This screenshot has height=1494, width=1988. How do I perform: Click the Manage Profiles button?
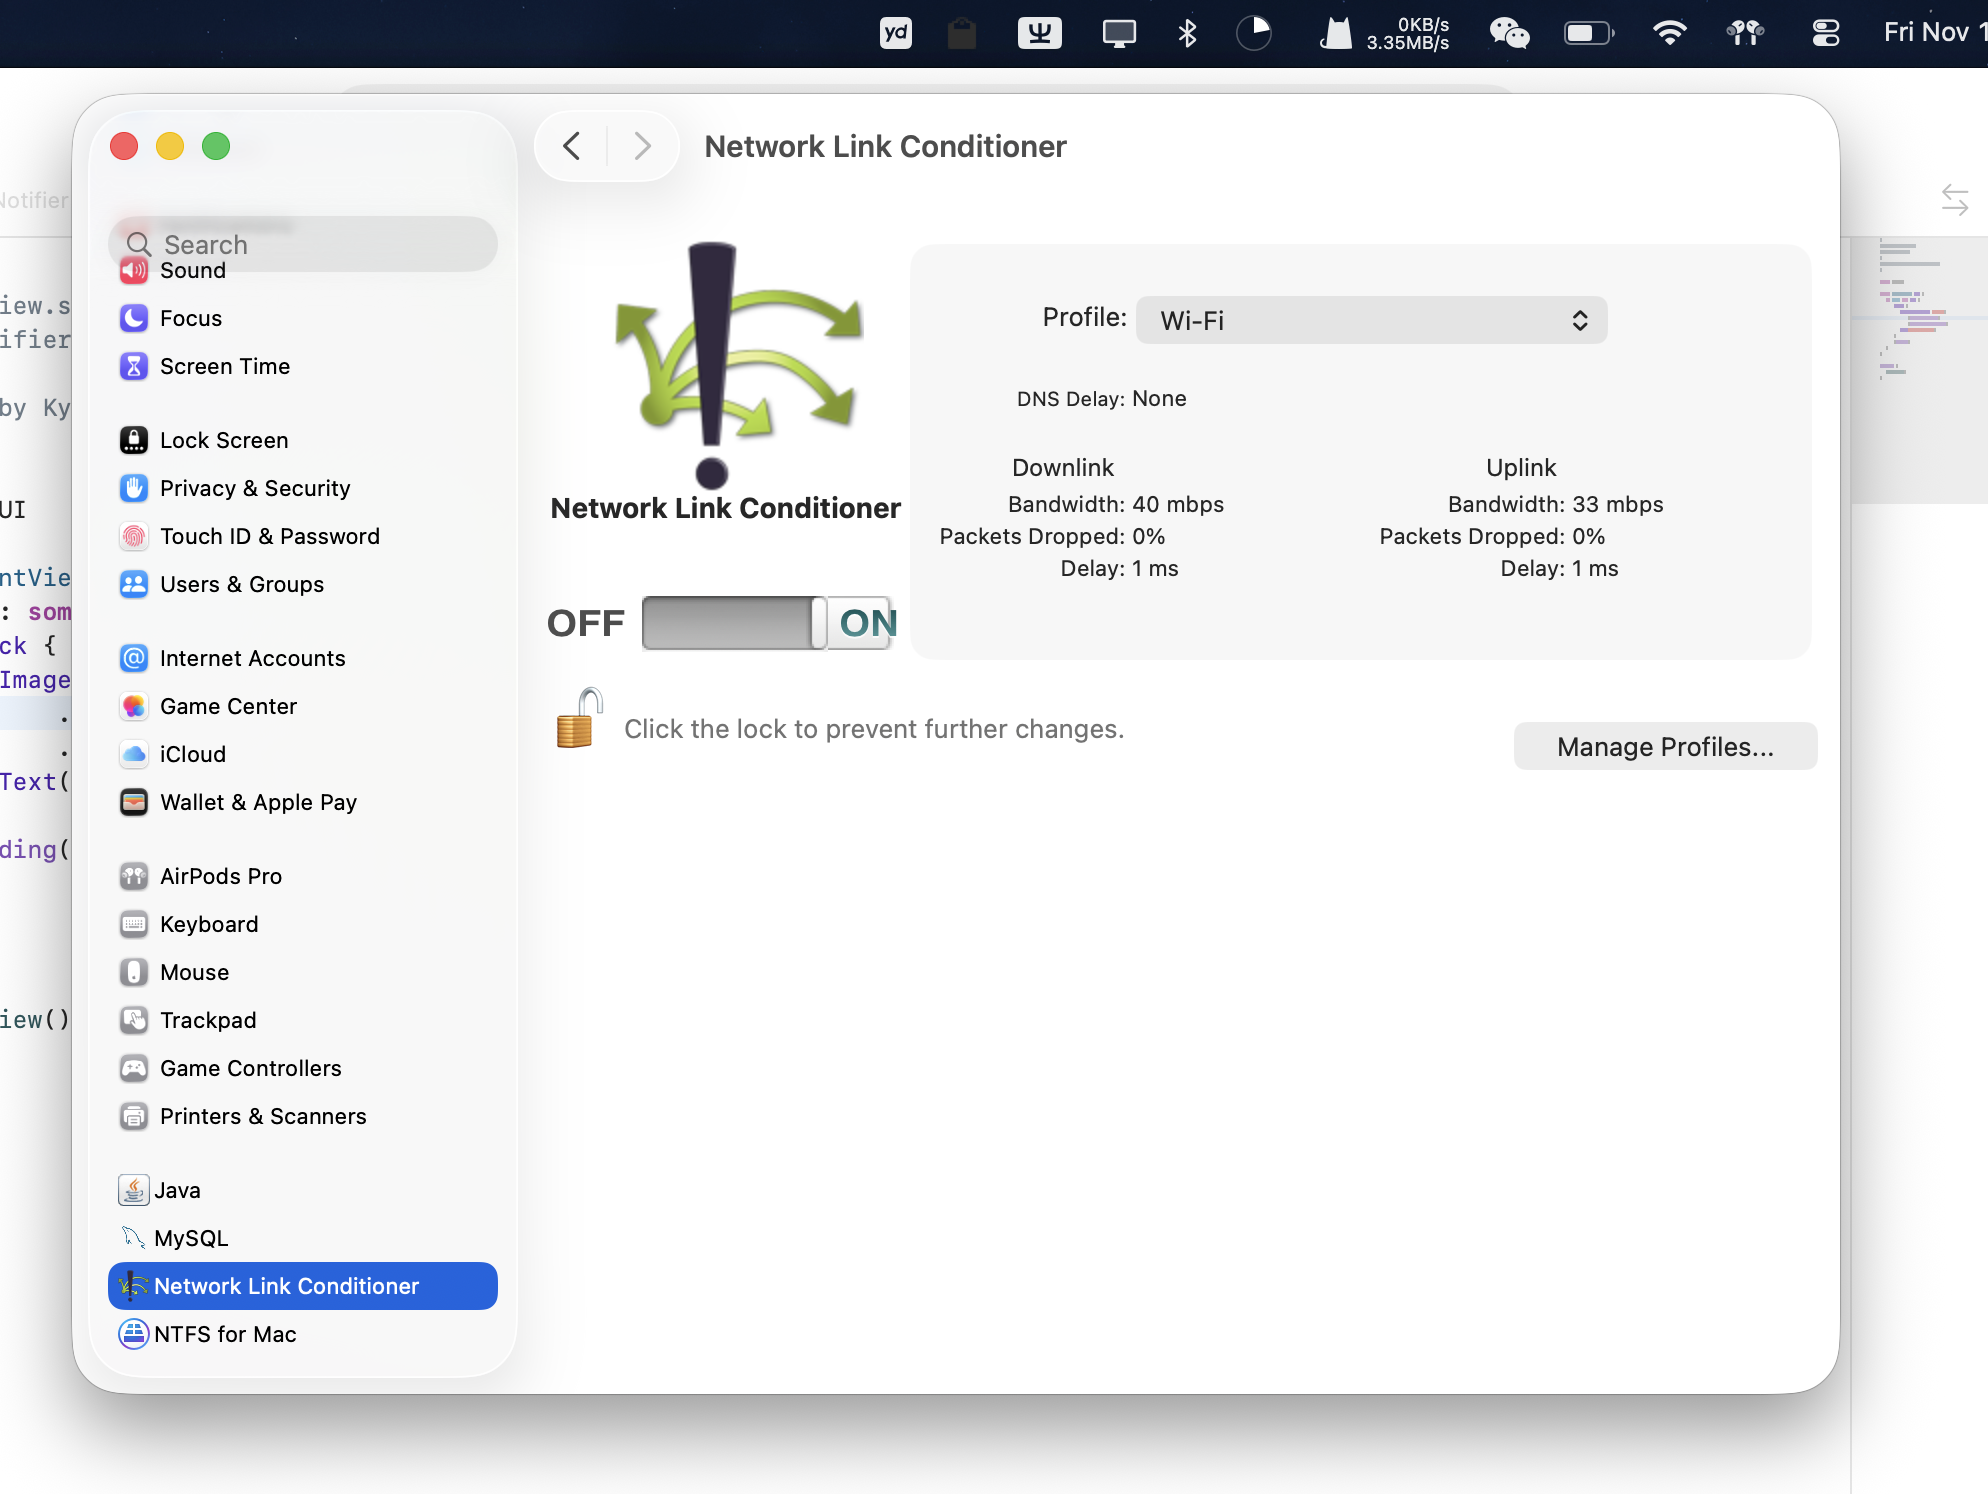1665,747
